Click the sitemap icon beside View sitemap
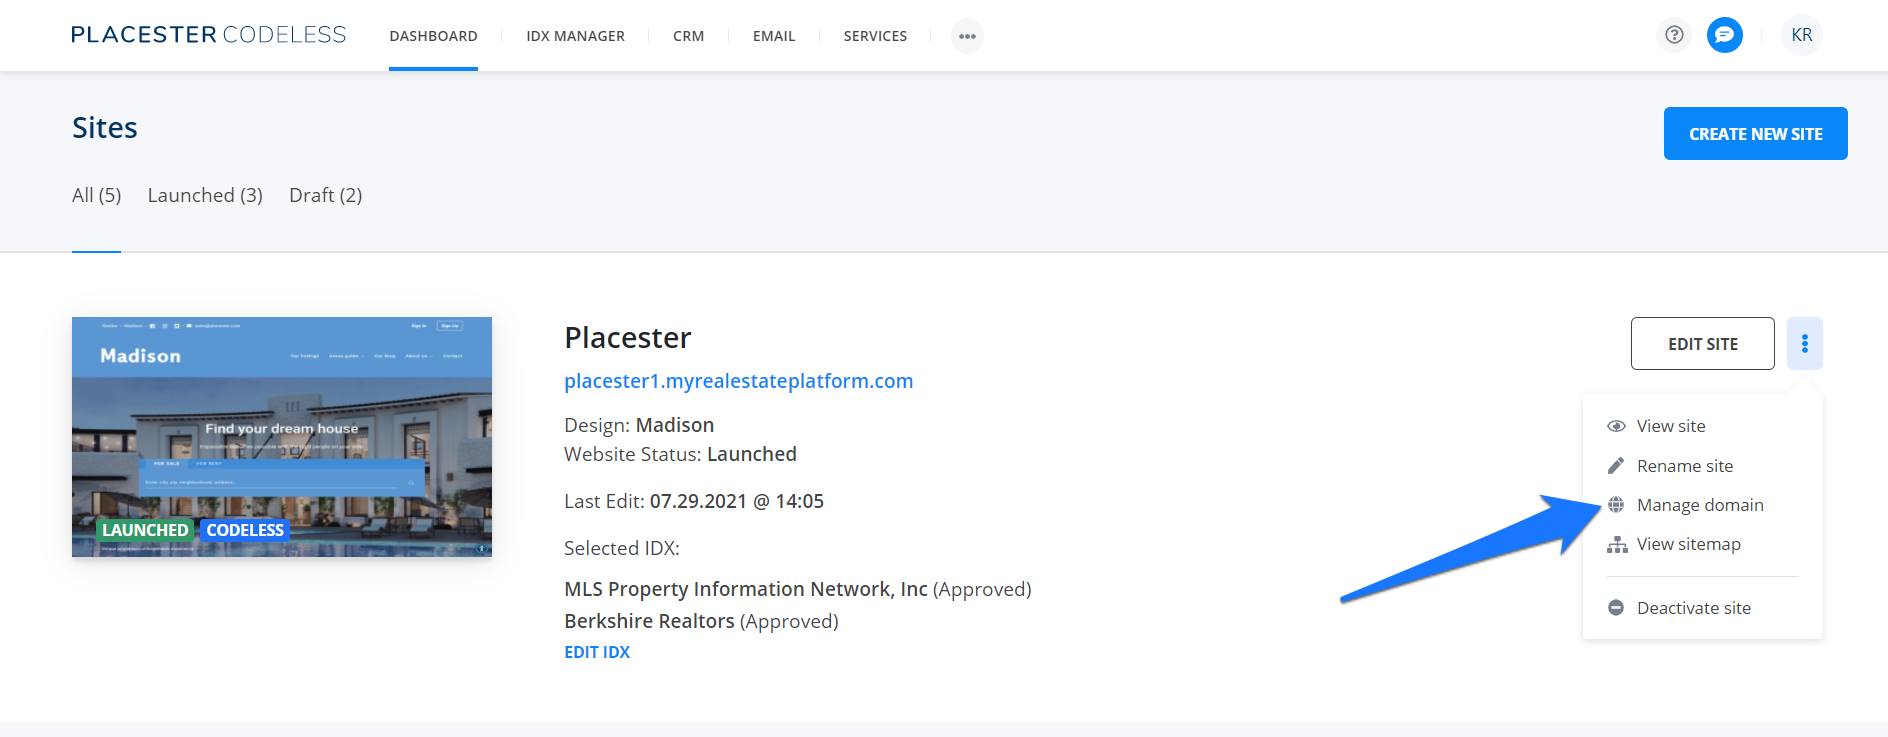Image resolution: width=1888 pixels, height=737 pixels. click(x=1616, y=545)
